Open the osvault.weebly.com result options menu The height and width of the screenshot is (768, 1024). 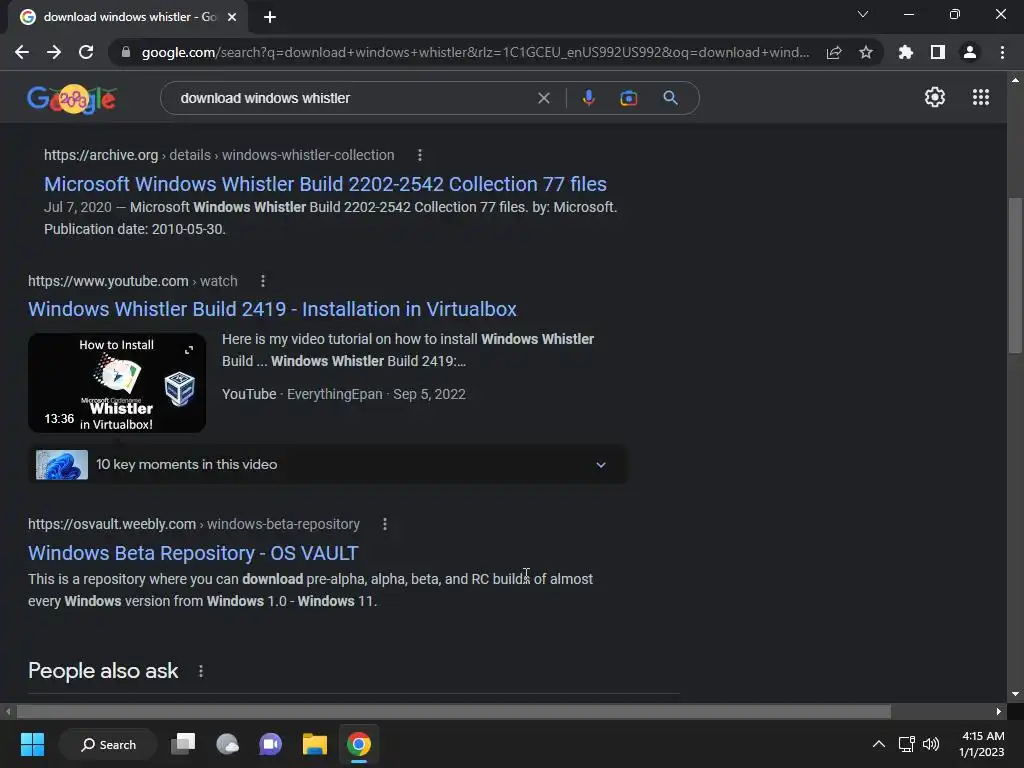[x=385, y=524]
